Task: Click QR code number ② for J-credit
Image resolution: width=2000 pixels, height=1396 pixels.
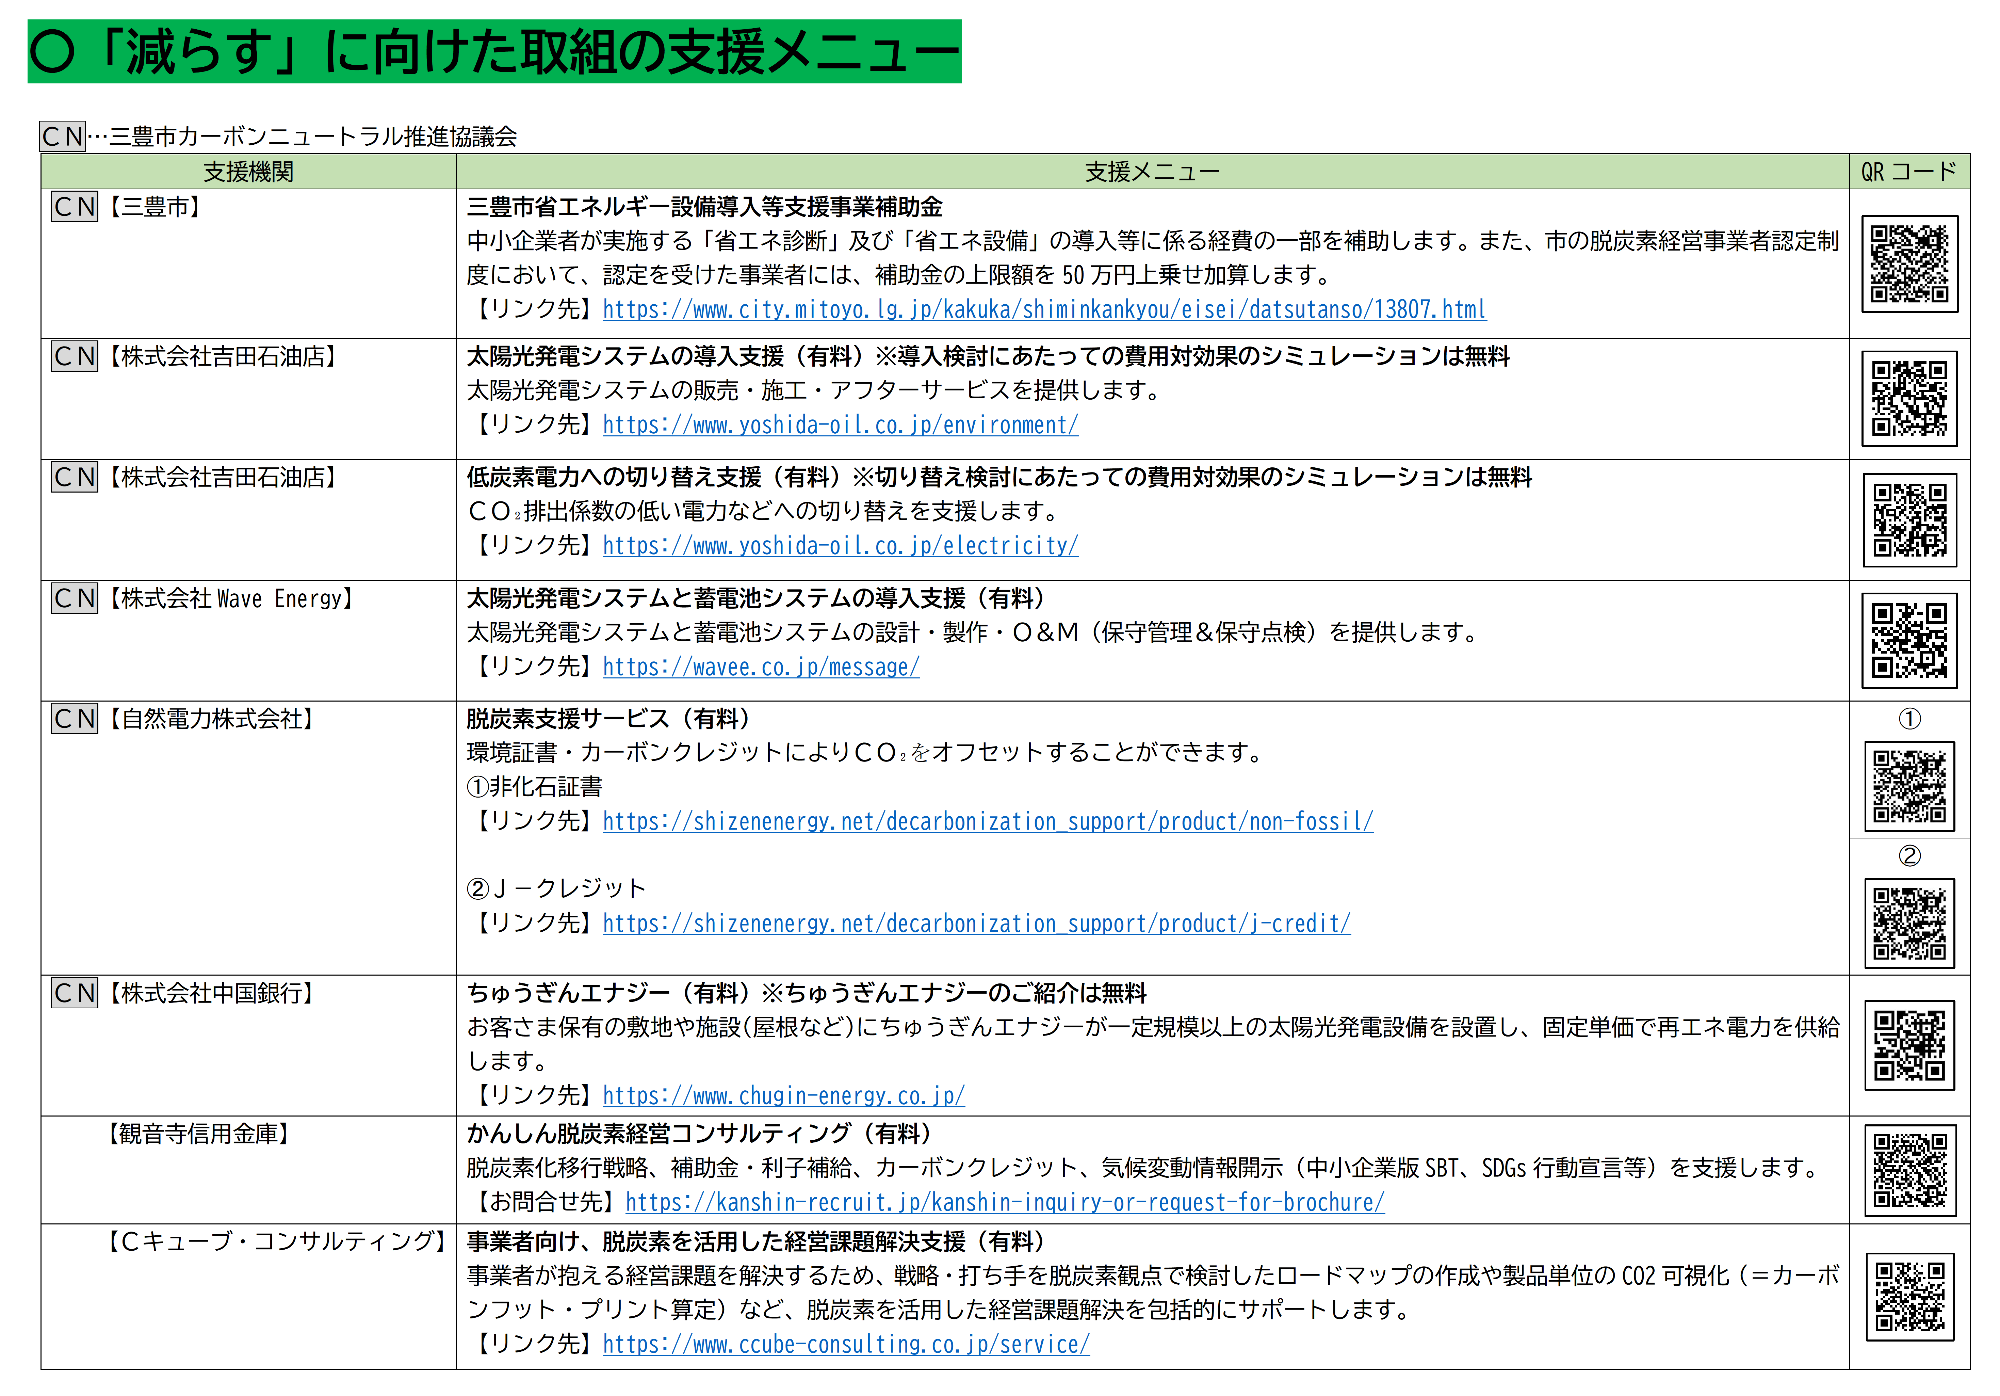Action: (x=1909, y=923)
